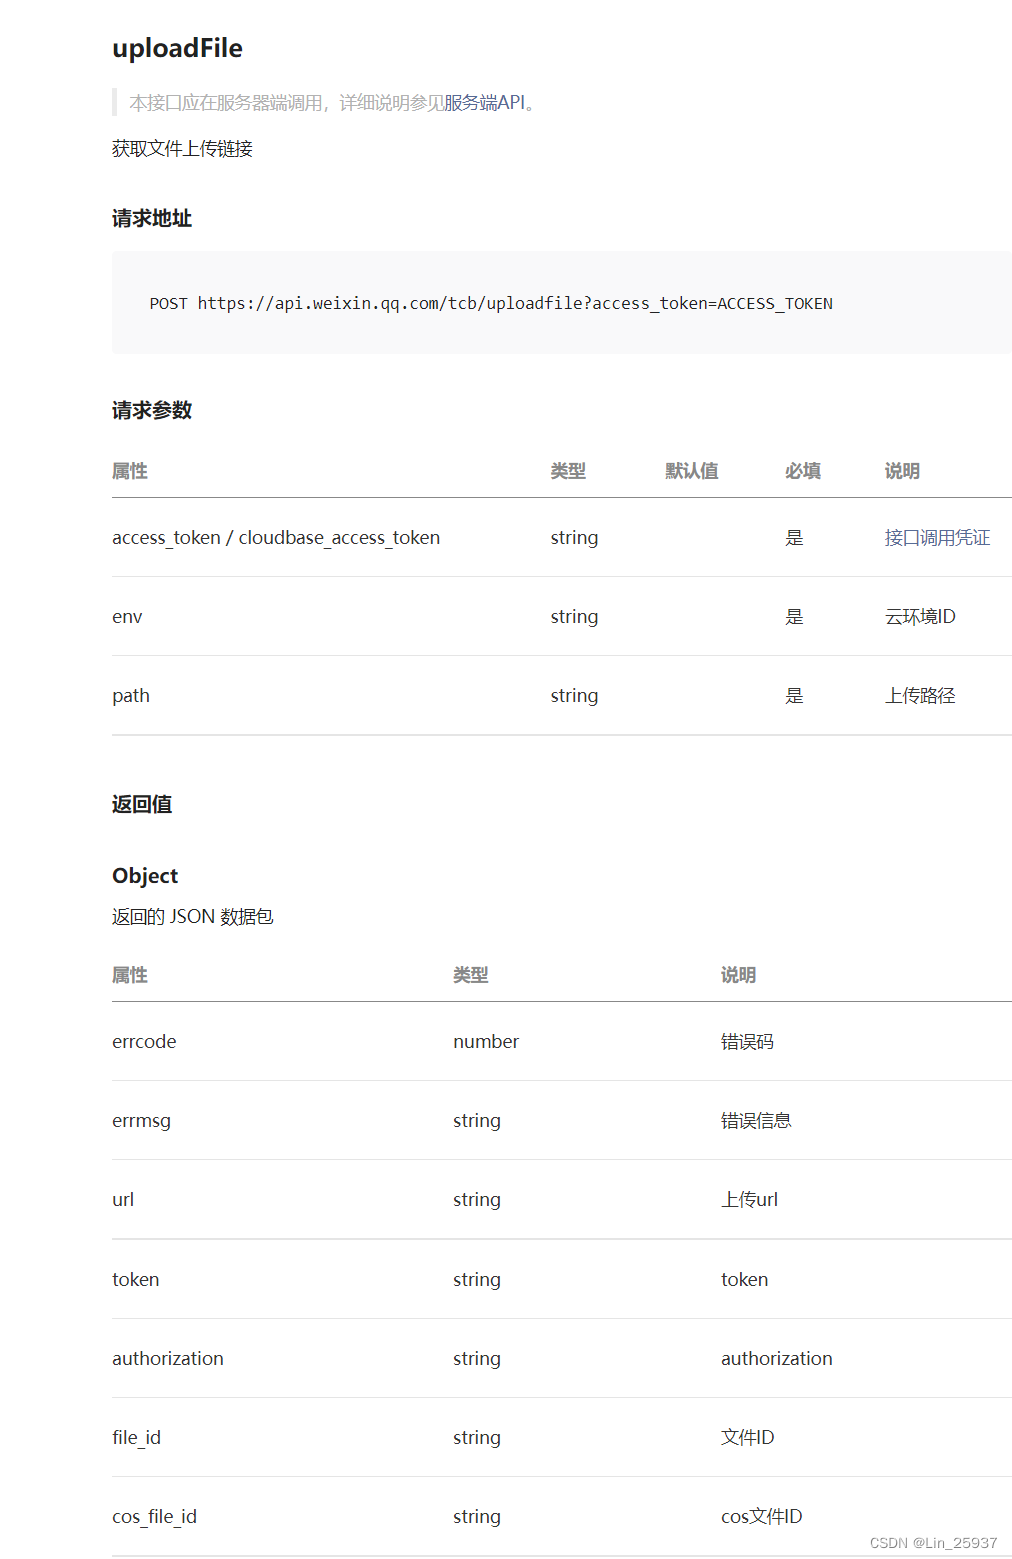The image size is (1012, 1559).
Task: Click the 类型 header in request parameters table
Action: [568, 471]
